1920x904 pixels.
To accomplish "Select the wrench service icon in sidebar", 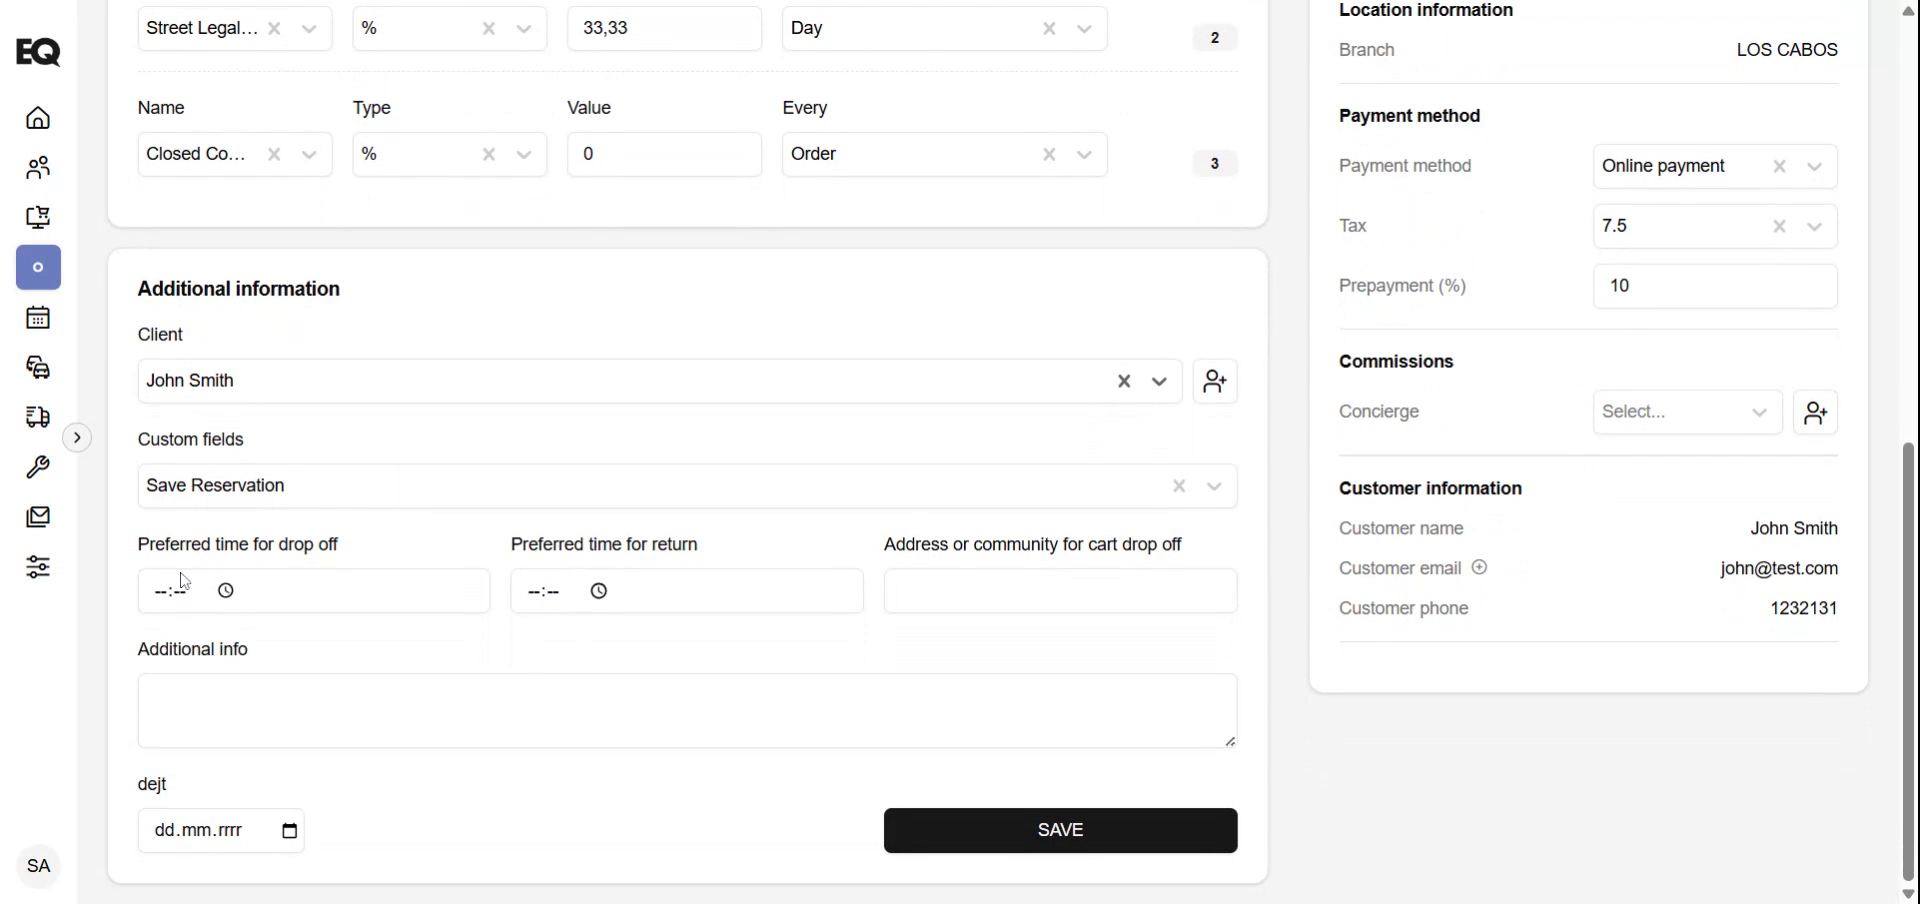I will click(37, 467).
